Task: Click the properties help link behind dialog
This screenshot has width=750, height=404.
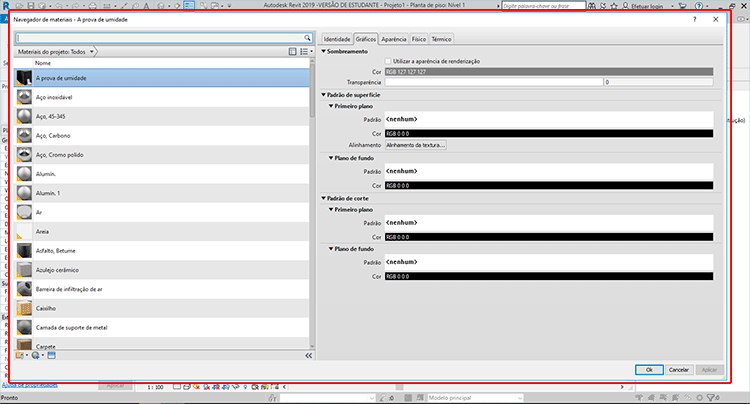Action: pyautogui.click(x=30, y=385)
